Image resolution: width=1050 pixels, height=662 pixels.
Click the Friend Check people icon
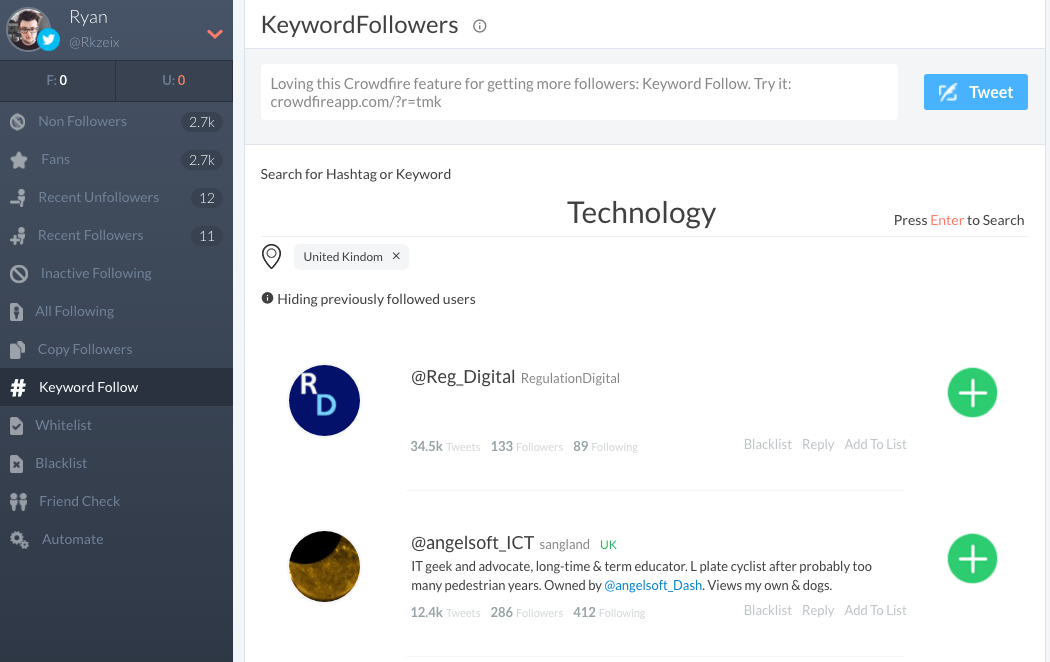19,501
